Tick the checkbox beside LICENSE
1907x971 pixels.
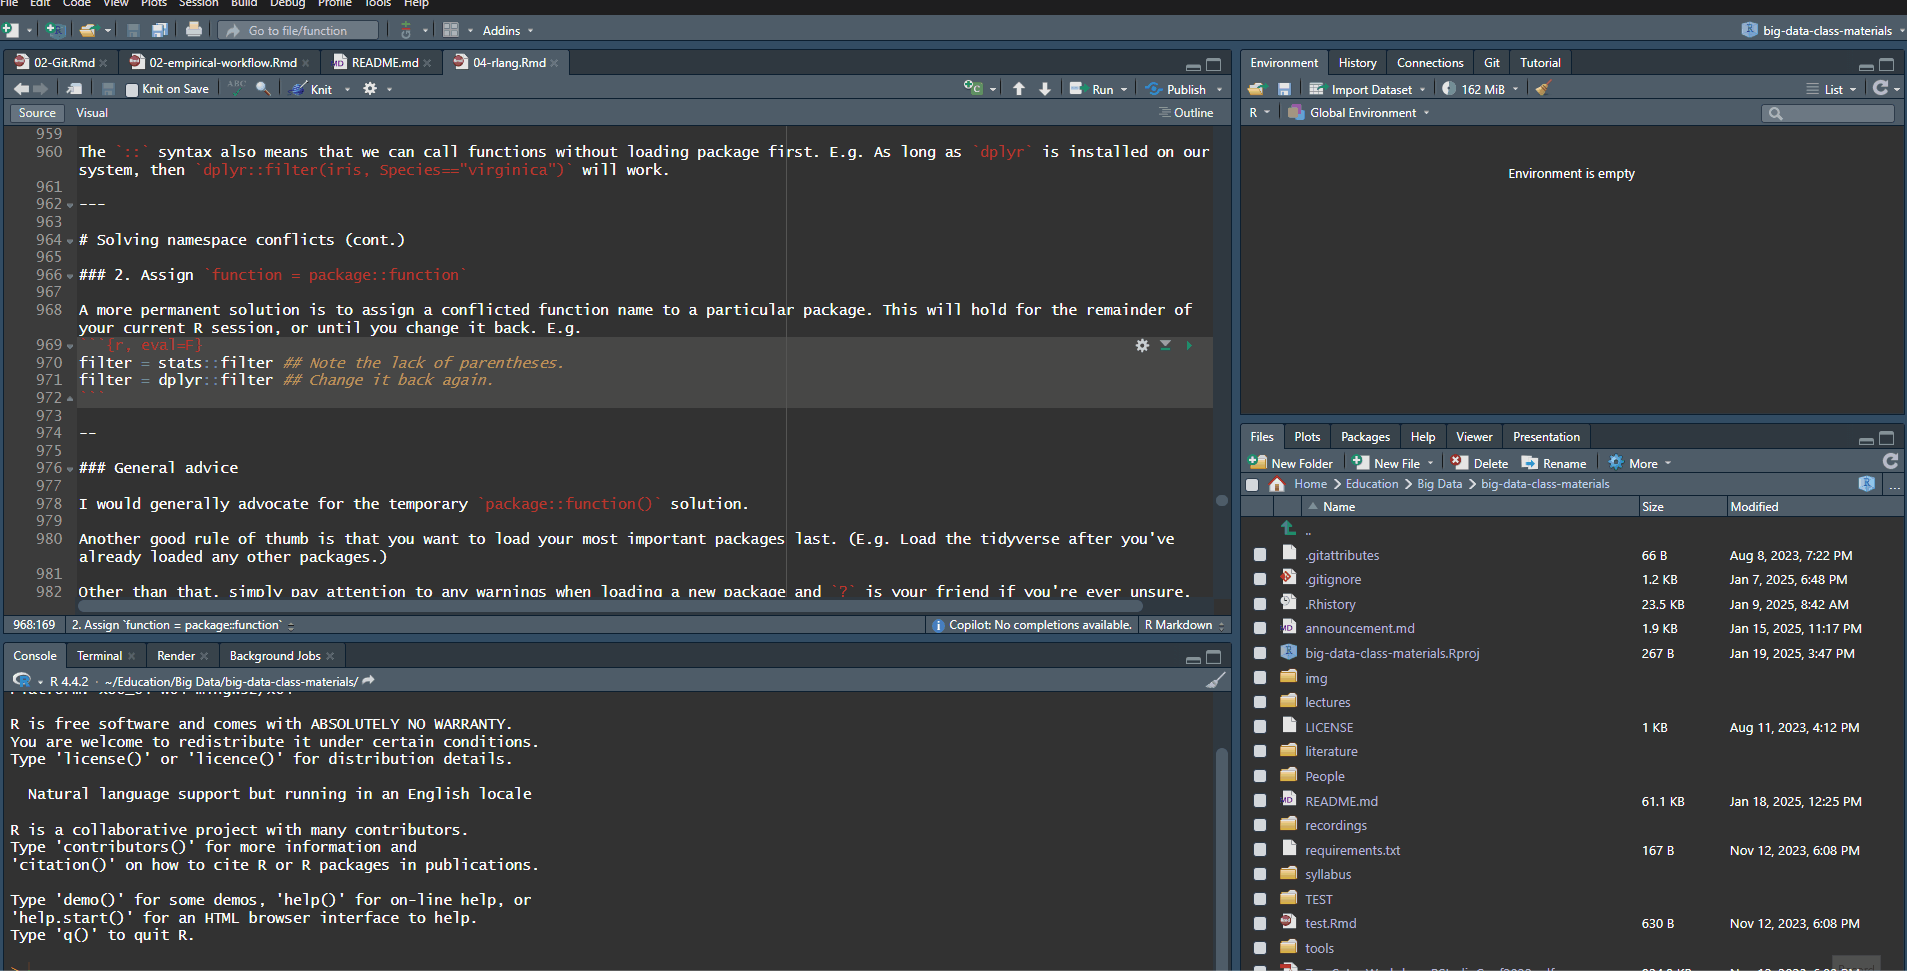point(1260,727)
